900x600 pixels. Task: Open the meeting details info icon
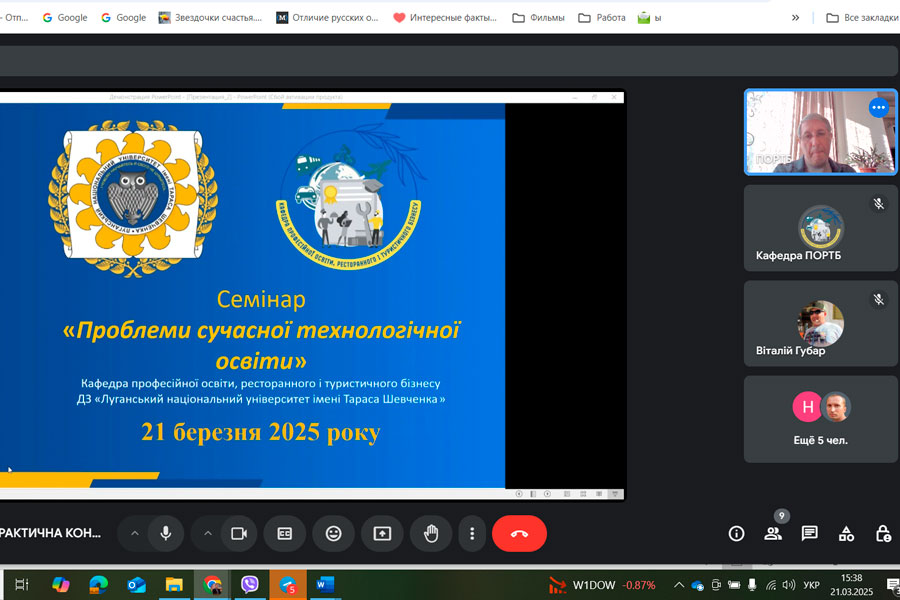(x=736, y=534)
